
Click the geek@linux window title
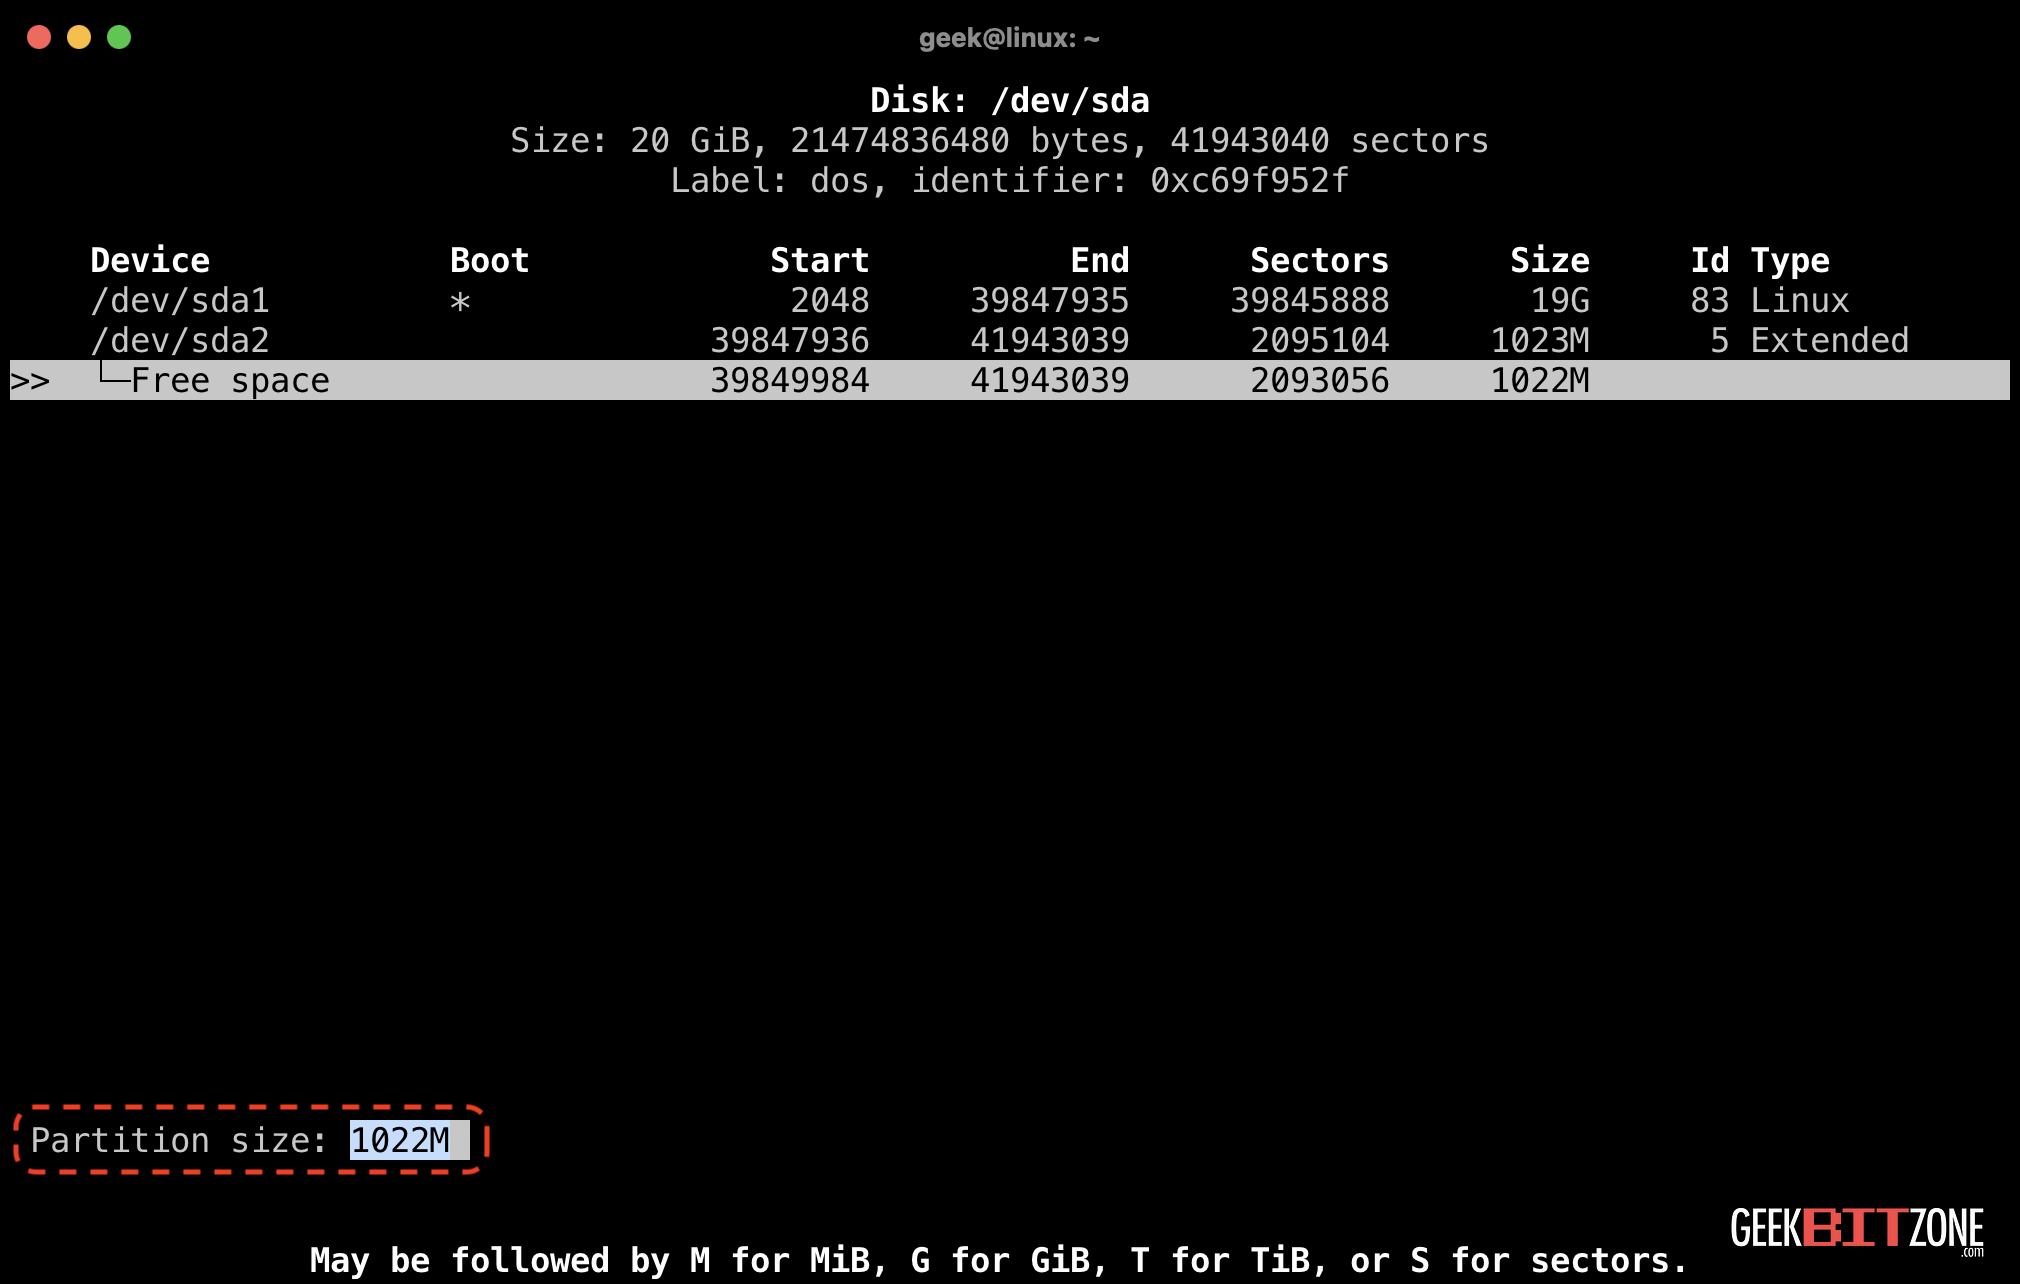coord(1009,38)
